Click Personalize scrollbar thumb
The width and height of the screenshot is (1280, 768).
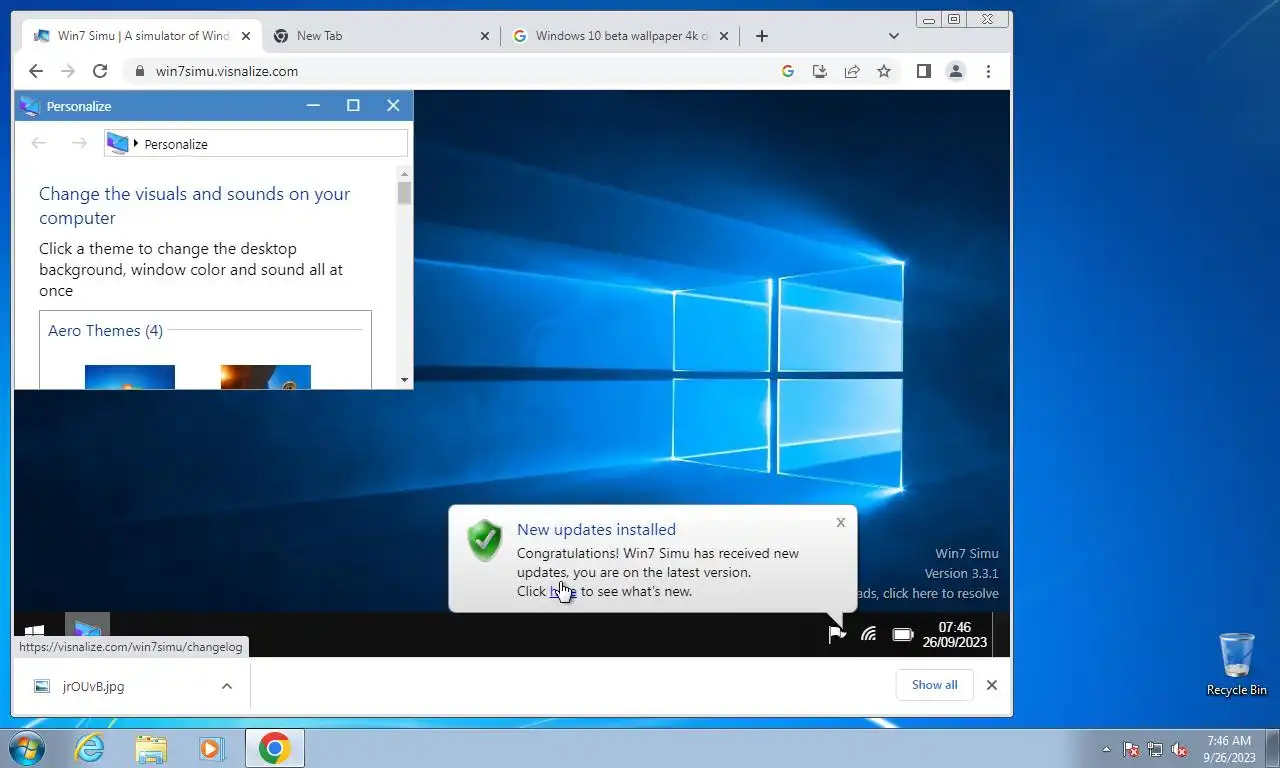pos(404,192)
